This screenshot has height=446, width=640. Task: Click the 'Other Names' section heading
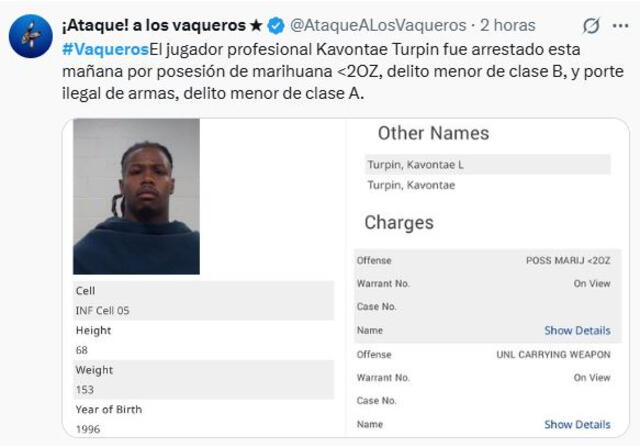pyautogui.click(x=433, y=133)
